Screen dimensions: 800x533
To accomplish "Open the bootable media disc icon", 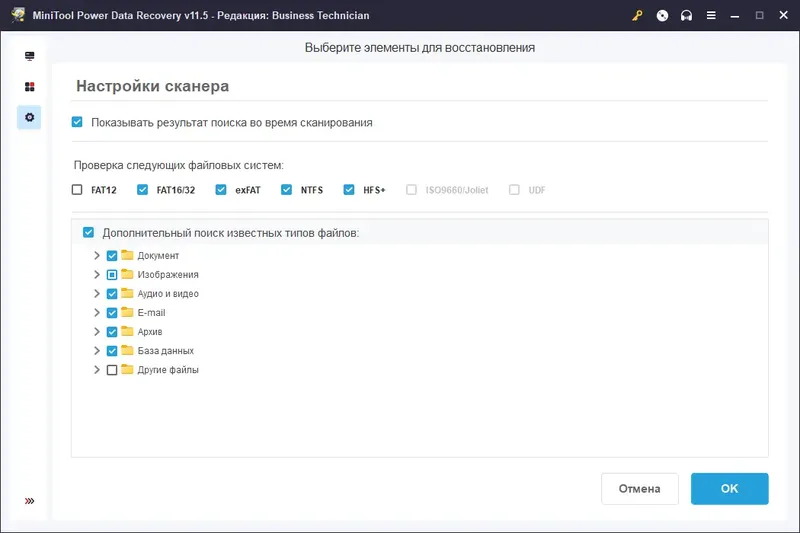I will coord(662,15).
